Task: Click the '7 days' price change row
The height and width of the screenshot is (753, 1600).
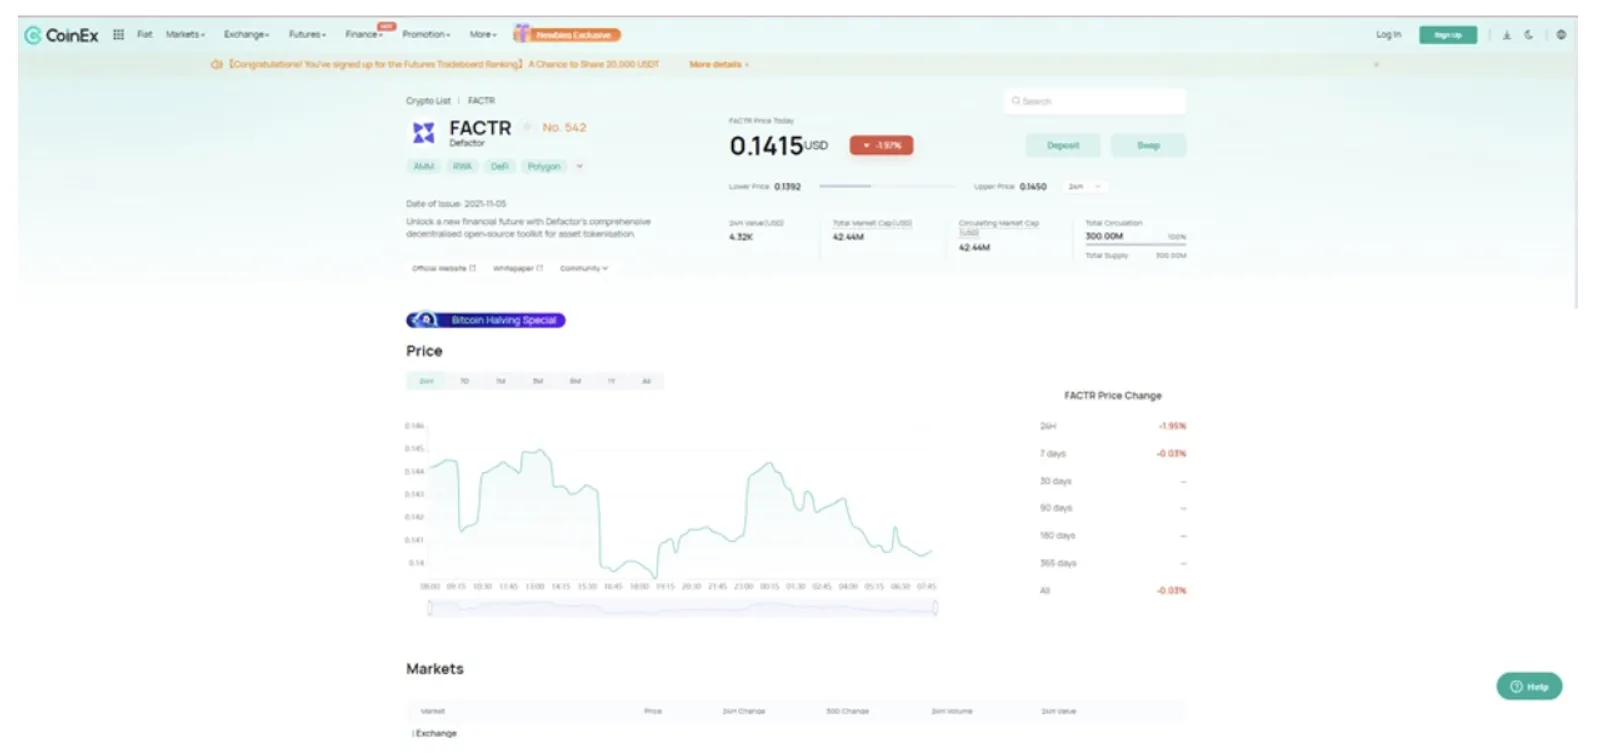Action: [x=1113, y=453]
